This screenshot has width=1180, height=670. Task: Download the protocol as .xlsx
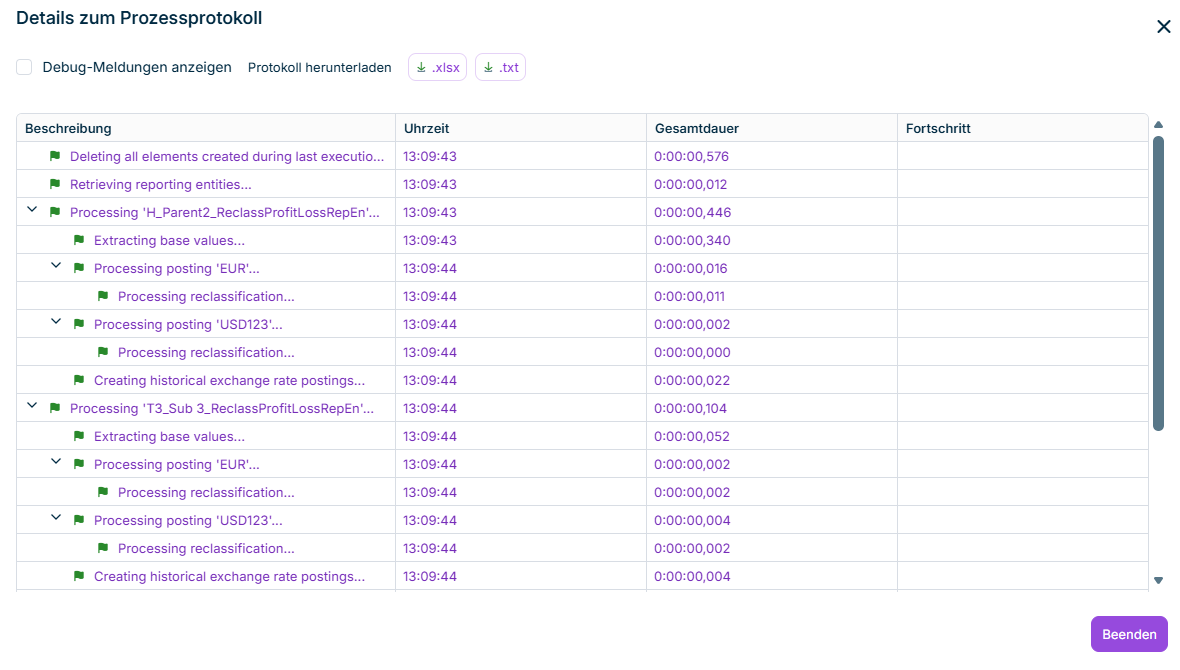pos(437,67)
